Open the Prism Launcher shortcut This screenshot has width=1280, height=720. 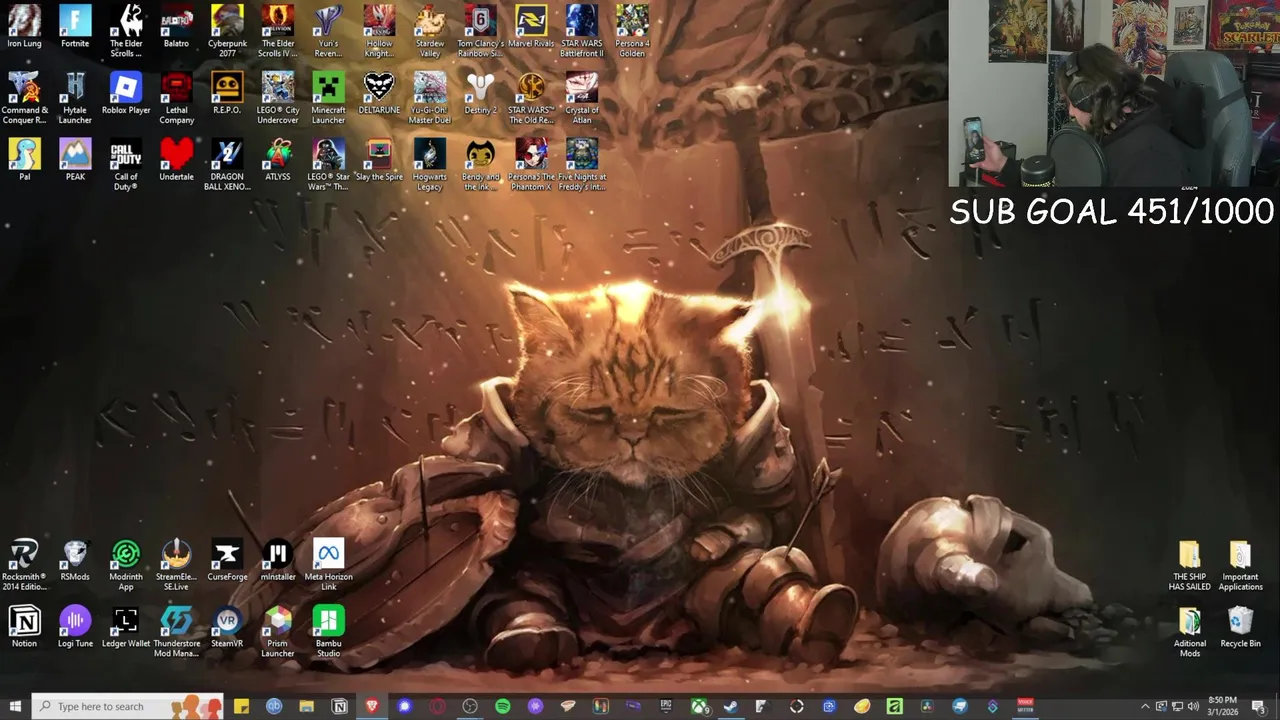278,632
